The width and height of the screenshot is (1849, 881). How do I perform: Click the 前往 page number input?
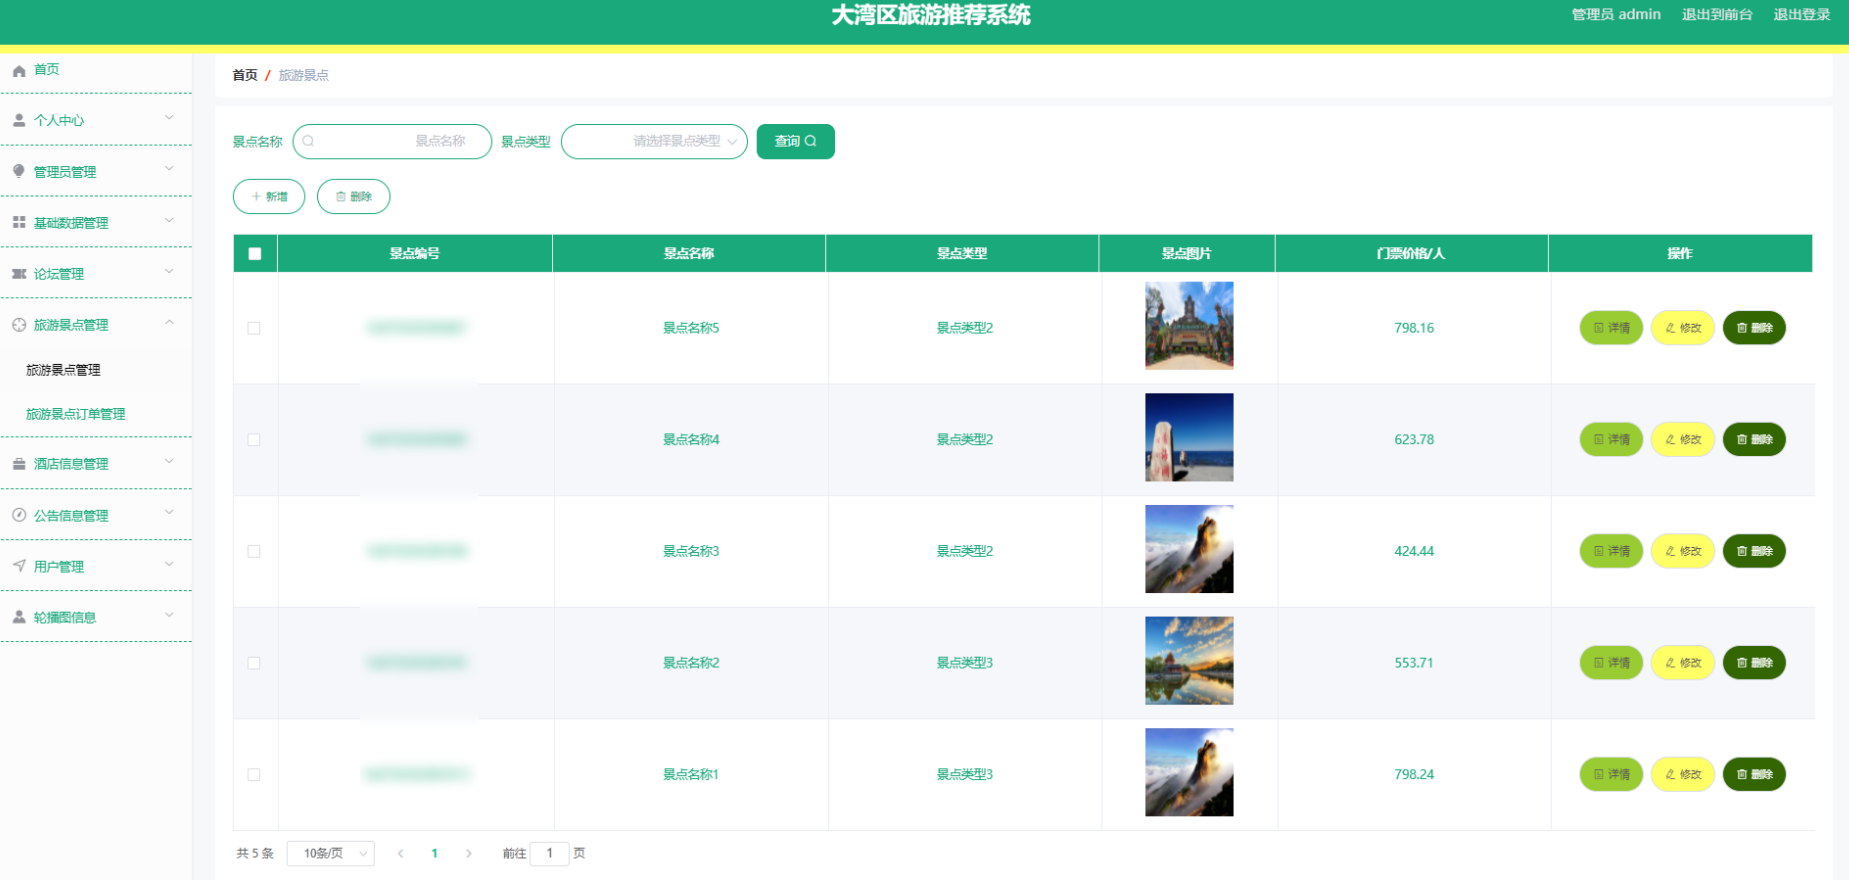pyautogui.click(x=549, y=853)
